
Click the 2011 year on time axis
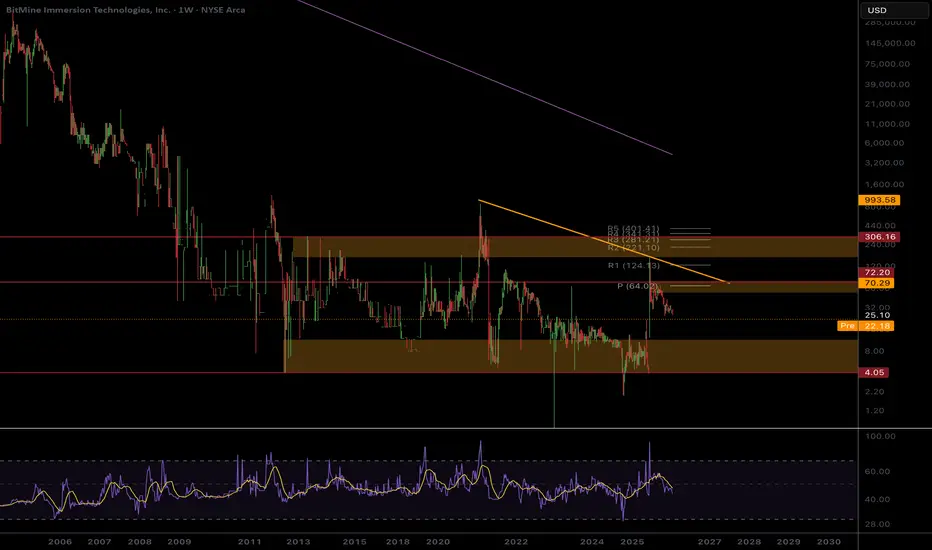[x=250, y=542]
